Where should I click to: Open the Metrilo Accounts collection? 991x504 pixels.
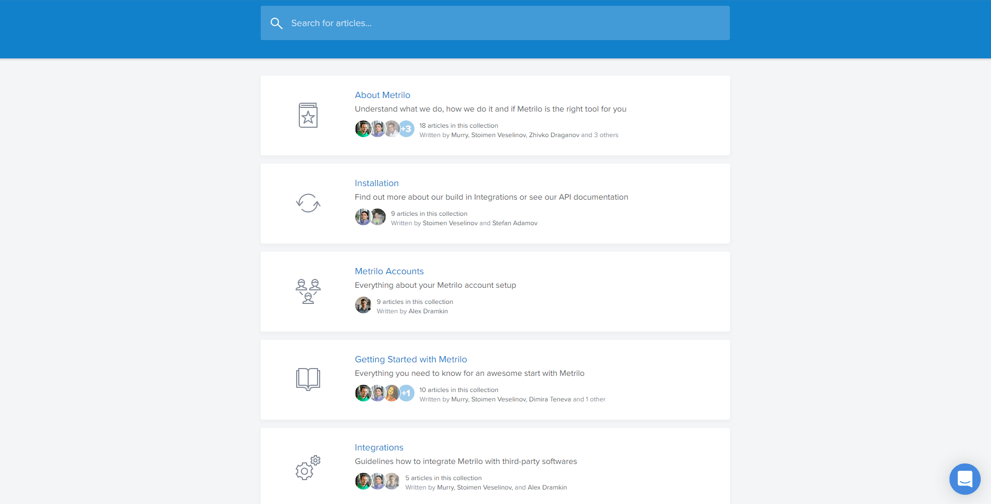coord(389,271)
